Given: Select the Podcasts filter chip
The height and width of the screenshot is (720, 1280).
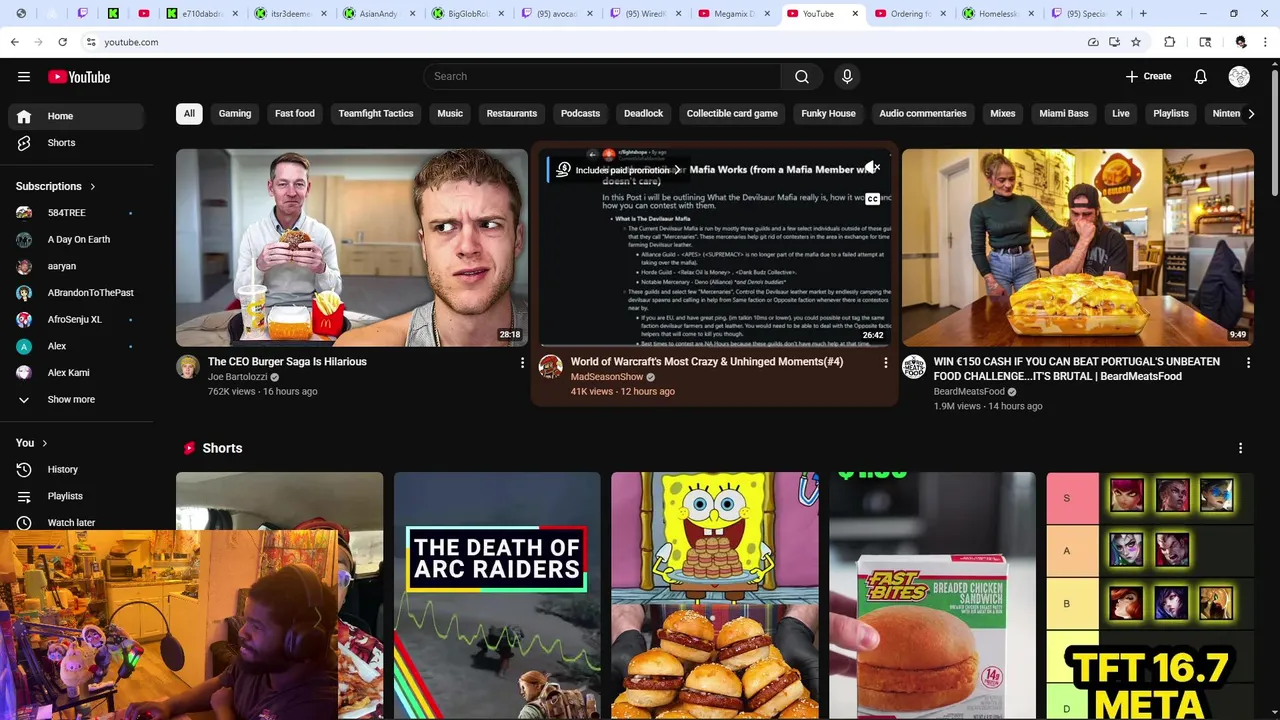Looking at the screenshot, I should tap(580, 114).
